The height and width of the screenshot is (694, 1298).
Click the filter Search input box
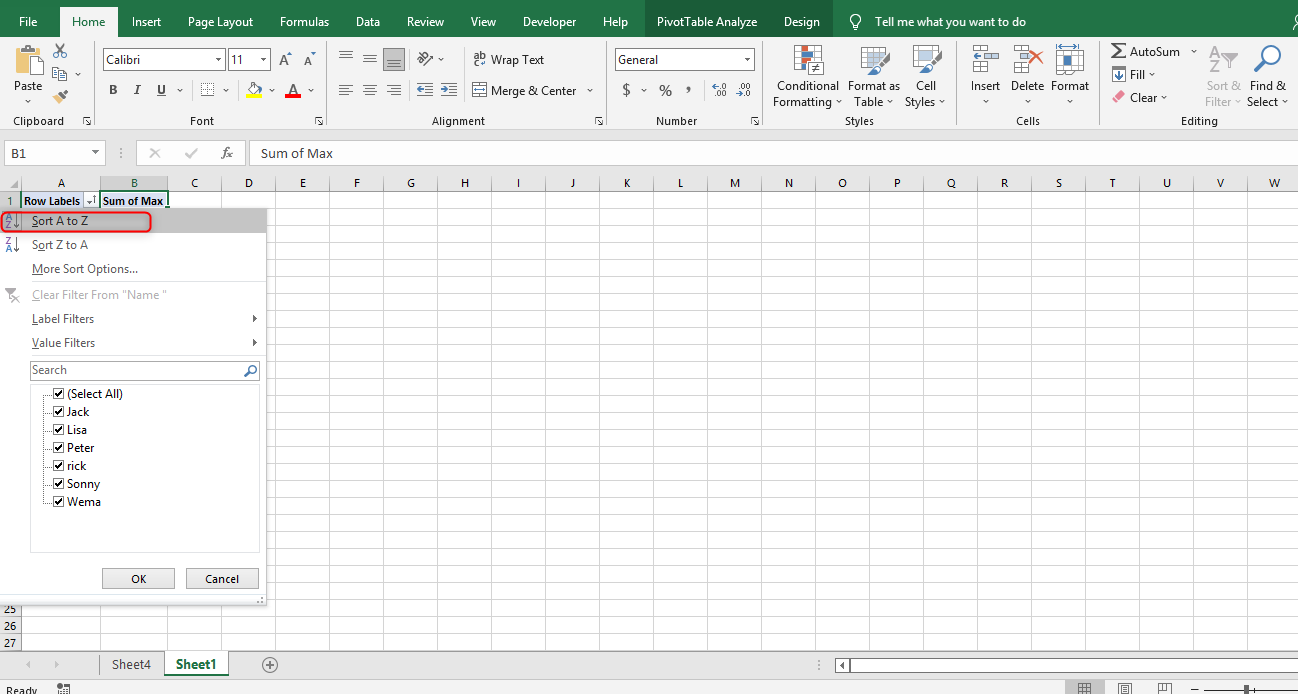click(136, 370)
